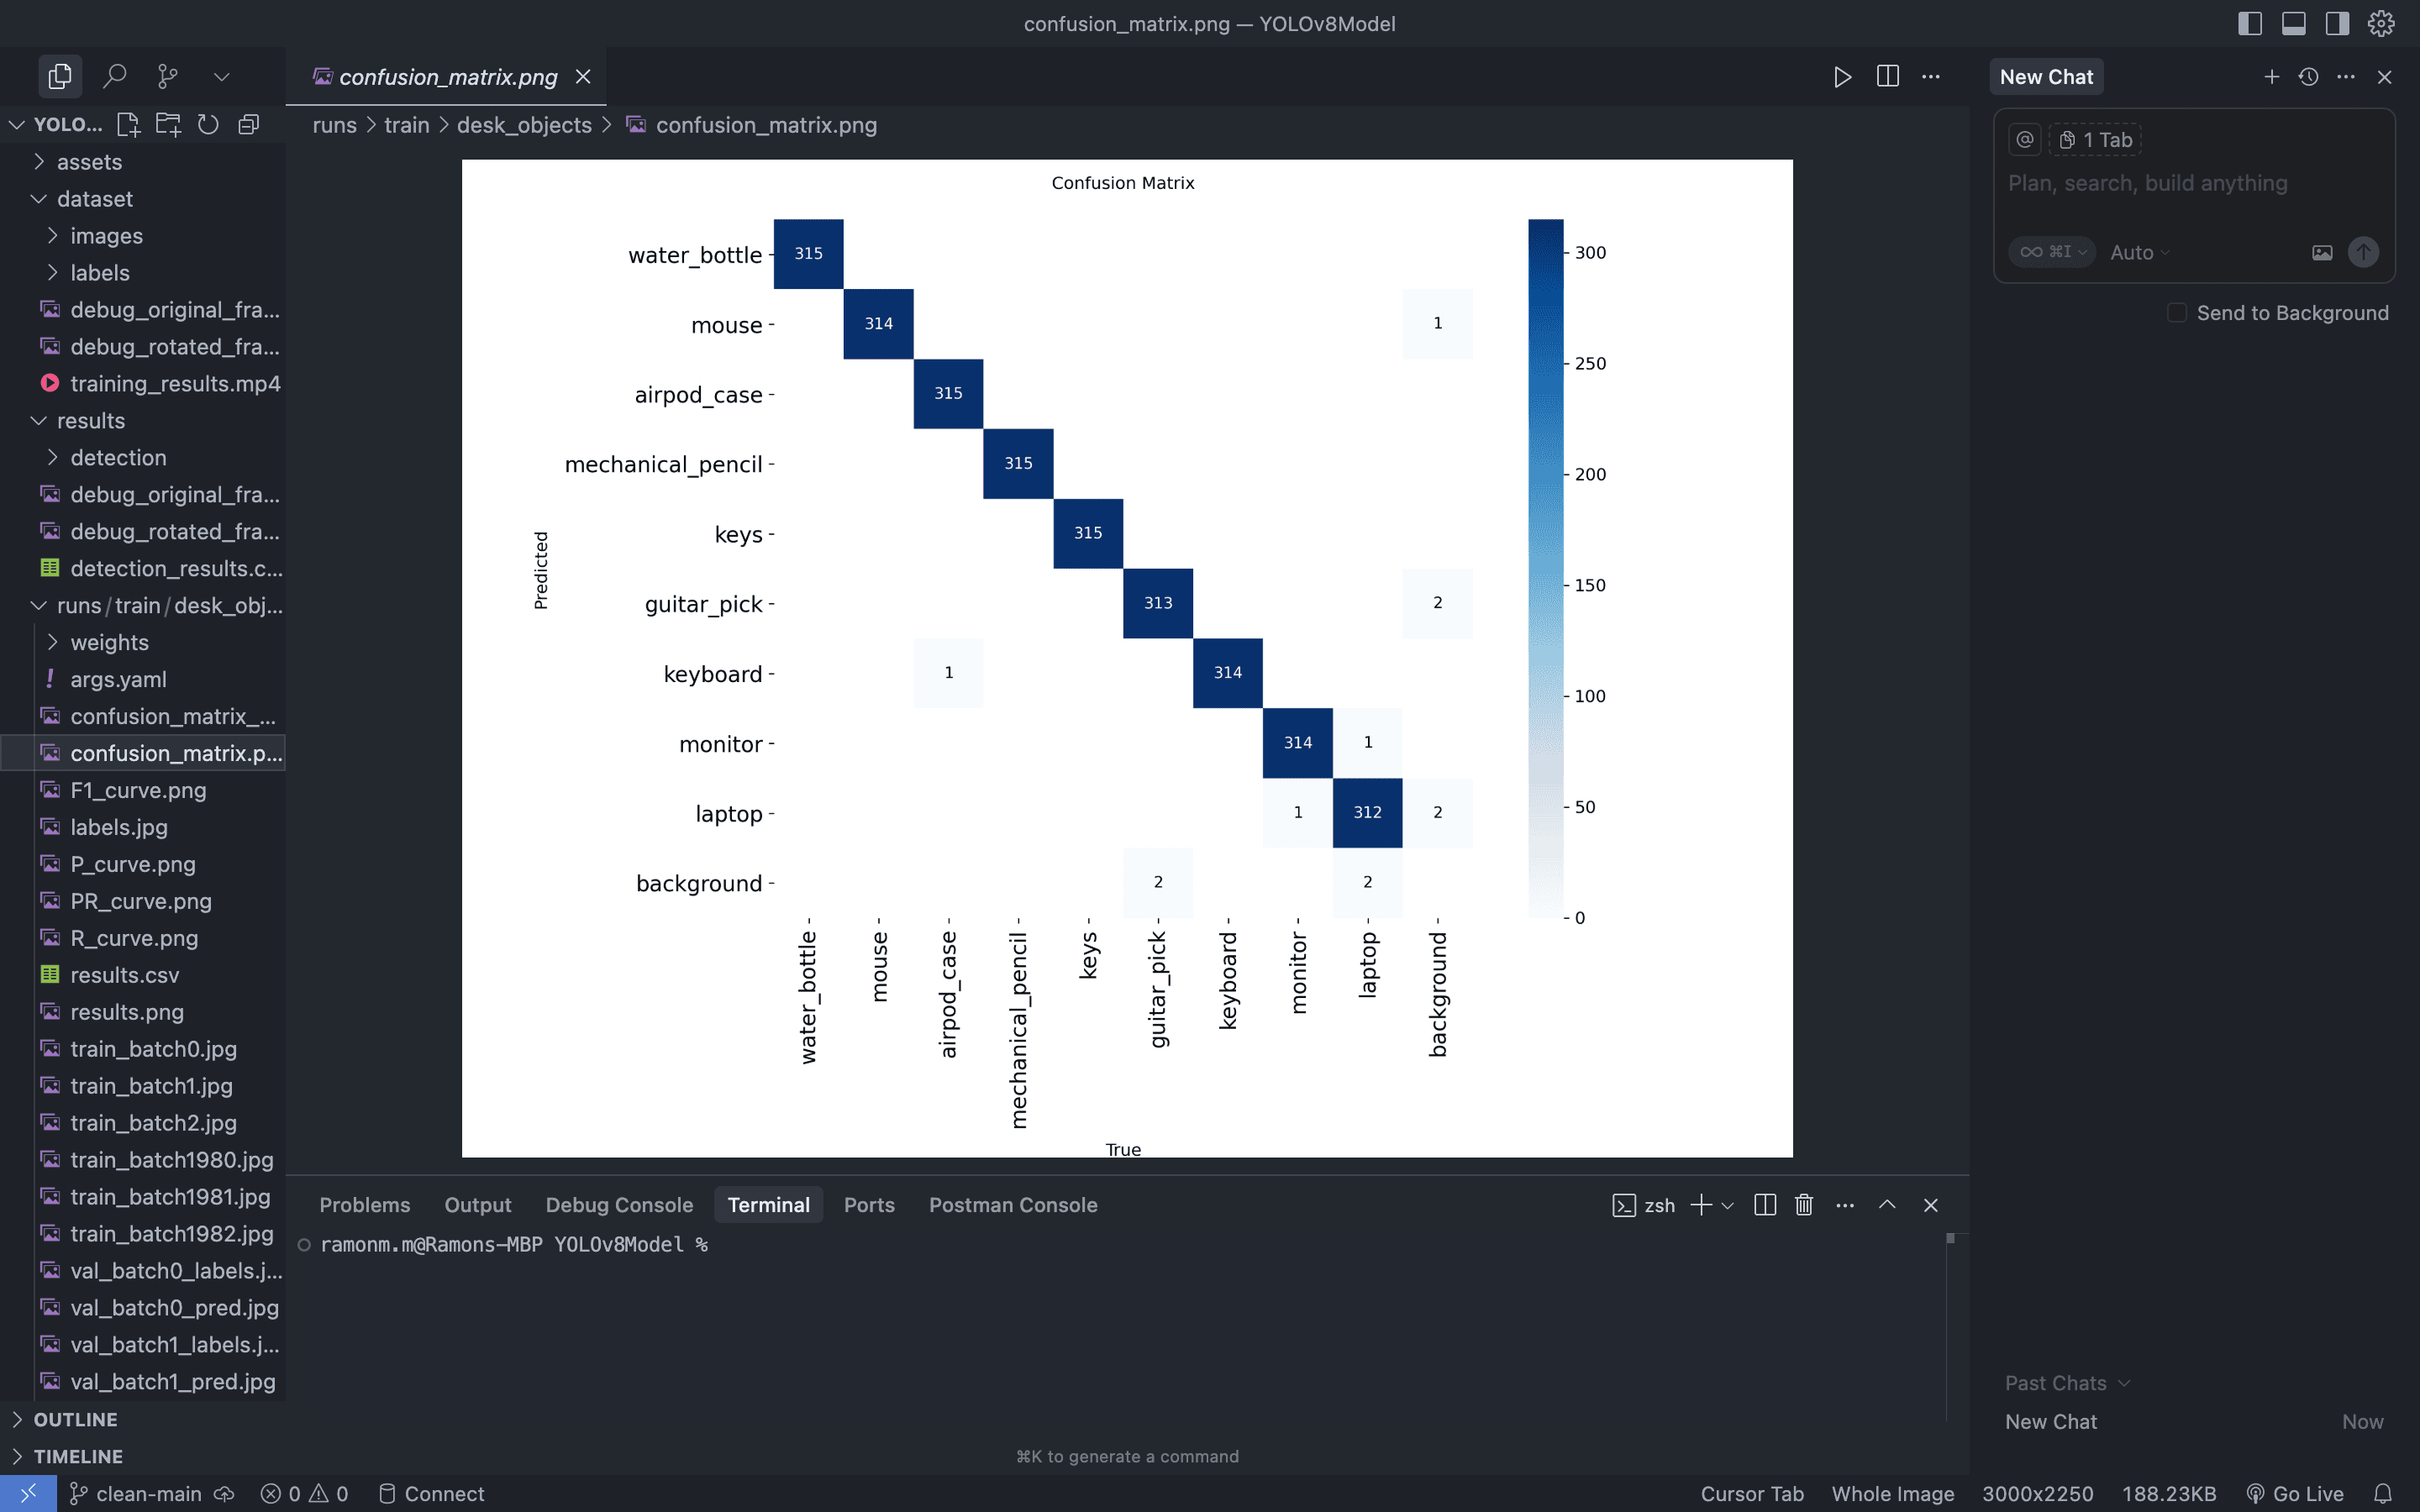Split the editor right
Image resolution: width=2420 pixels, height=1512 pixels.
(1887, 76)
